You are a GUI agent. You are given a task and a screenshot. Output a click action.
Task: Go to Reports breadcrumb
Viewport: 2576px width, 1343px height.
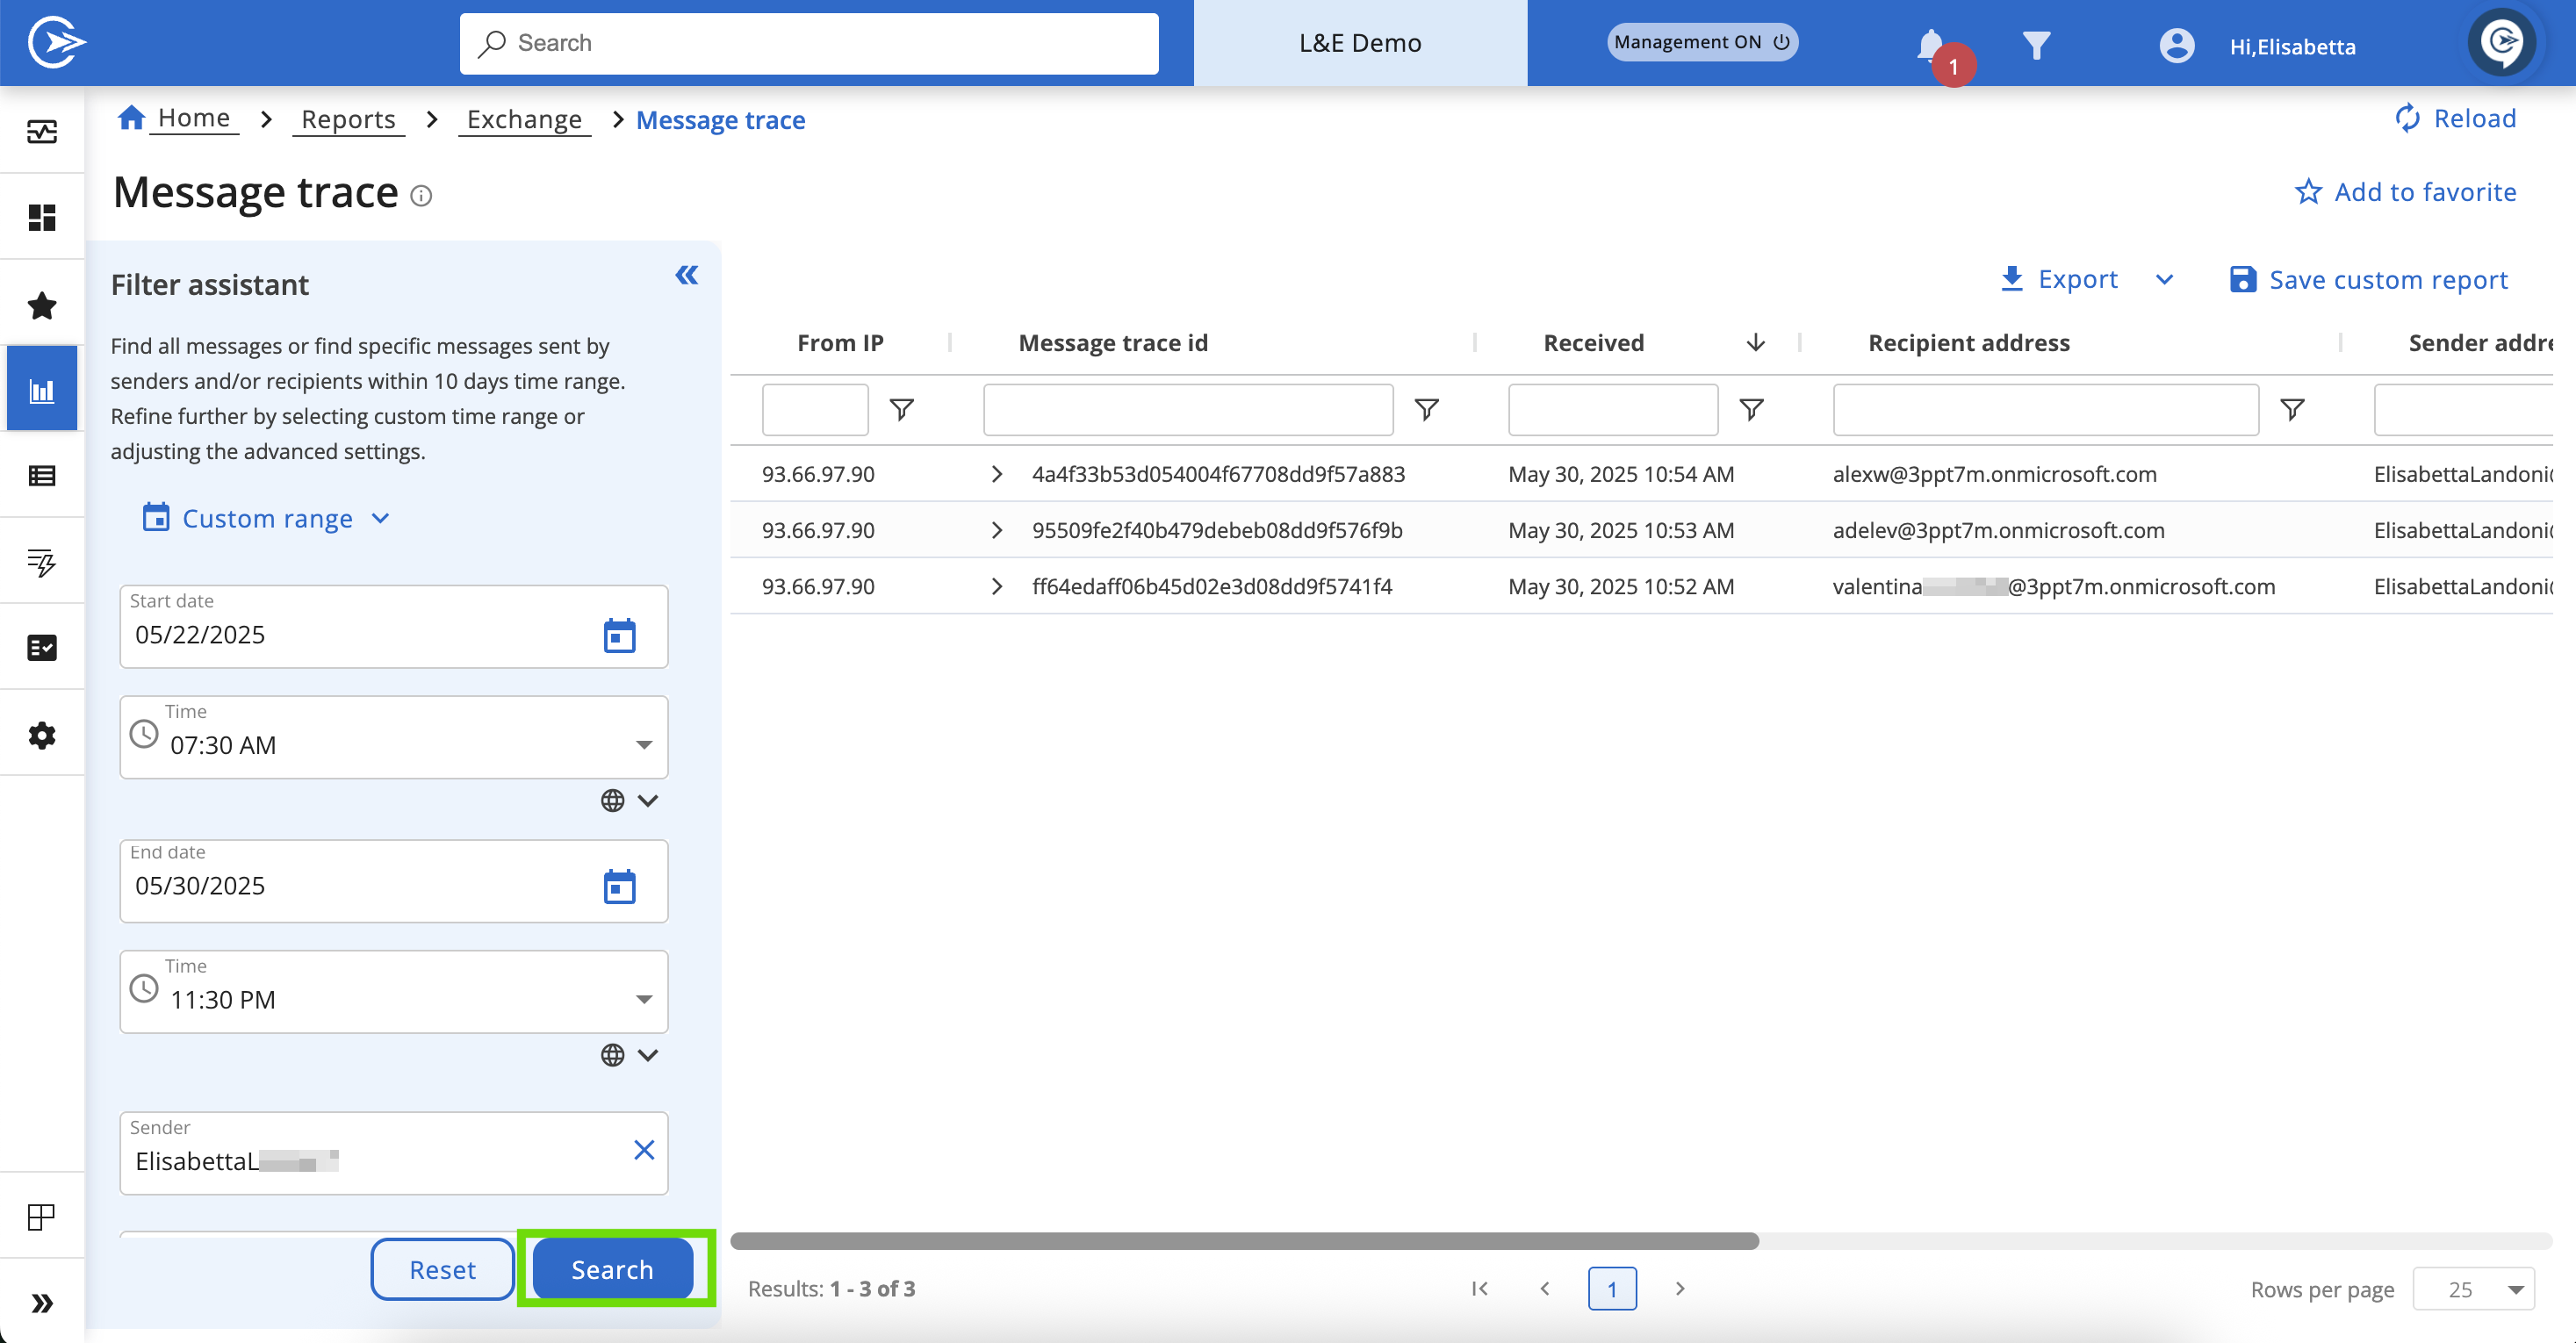coord(348,119)
